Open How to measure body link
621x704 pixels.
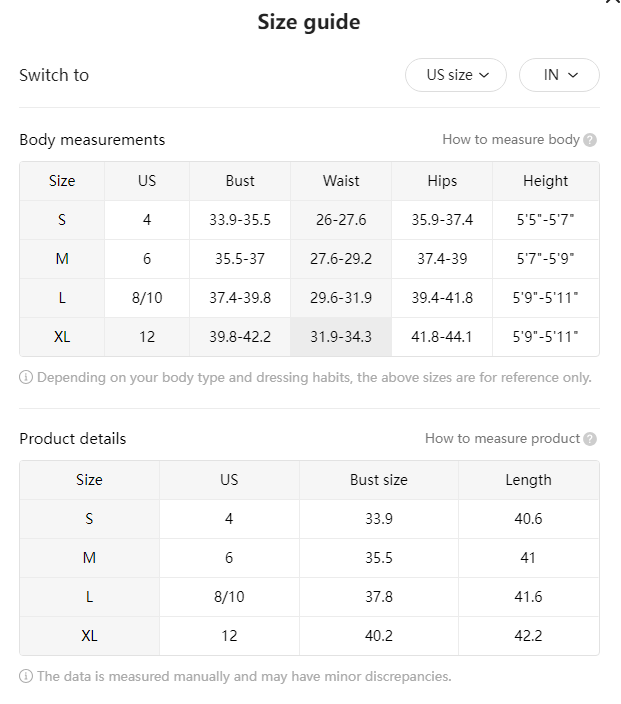[511, 140]
